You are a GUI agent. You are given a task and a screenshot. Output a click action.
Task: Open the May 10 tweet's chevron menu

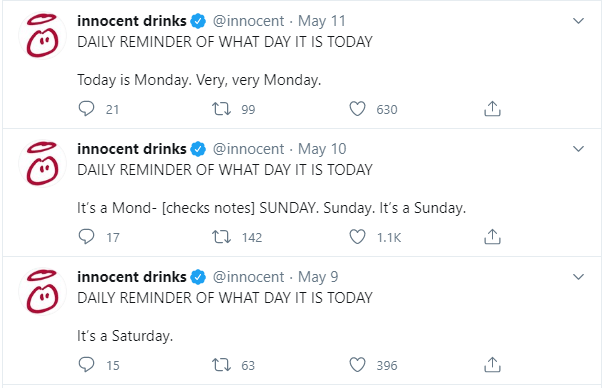coord(578,149)
